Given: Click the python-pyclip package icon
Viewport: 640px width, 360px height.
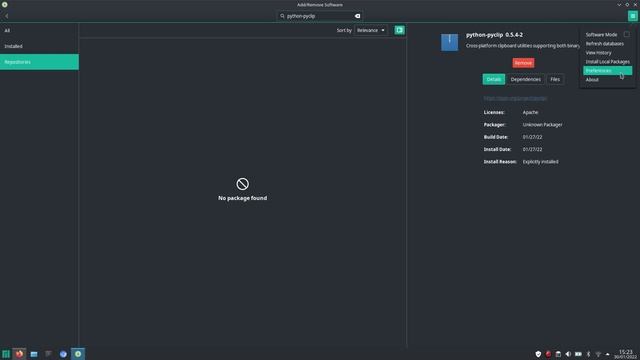Looking at the screenshot, I should (449, 42).
